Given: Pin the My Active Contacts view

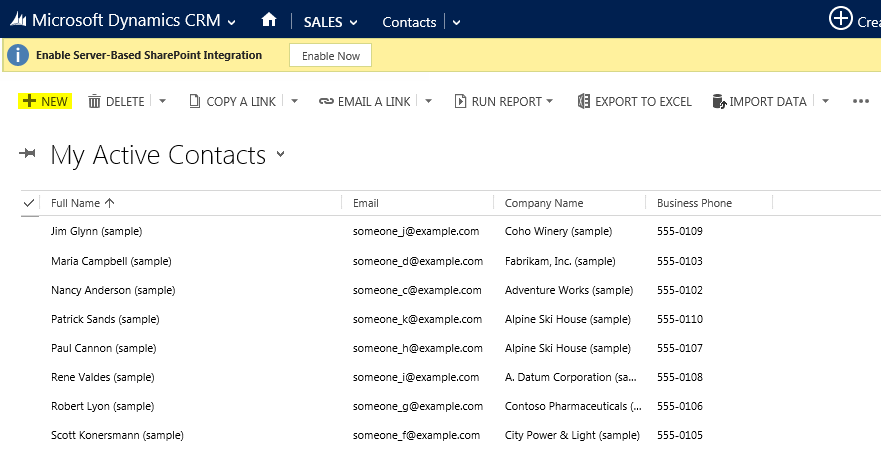Looking at the screenshot, I should pos(27,153).
